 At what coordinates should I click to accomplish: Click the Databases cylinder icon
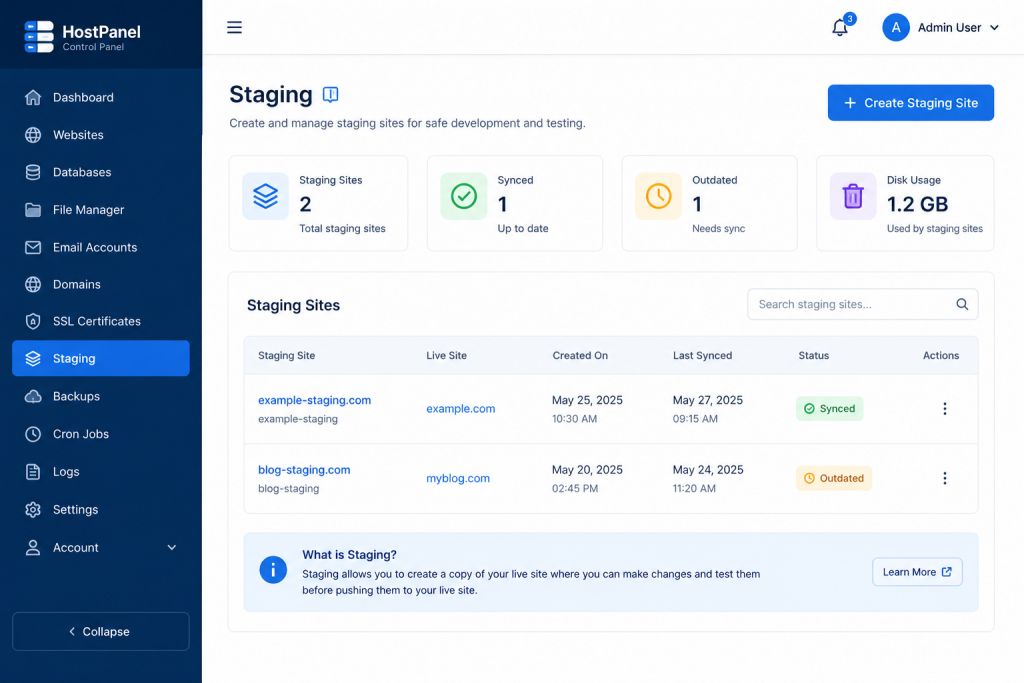pyautogui.click(x=33, y=172)
